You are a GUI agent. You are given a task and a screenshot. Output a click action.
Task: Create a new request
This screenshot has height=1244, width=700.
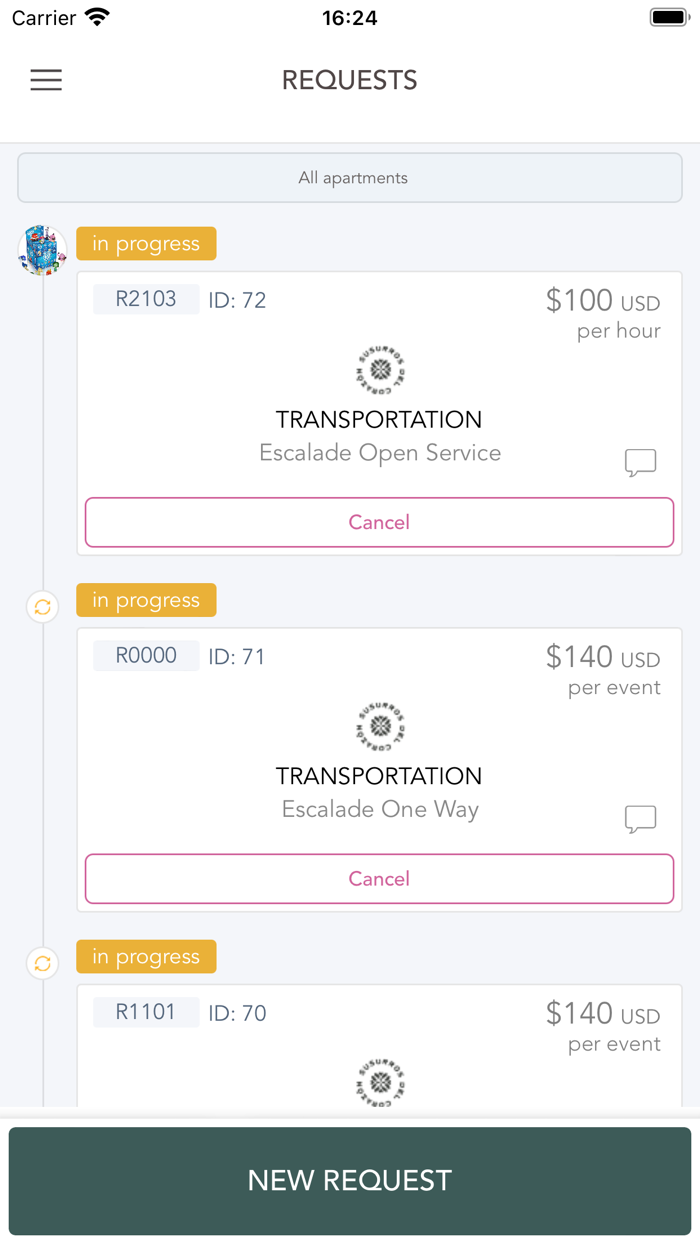tap(350, 1180)
